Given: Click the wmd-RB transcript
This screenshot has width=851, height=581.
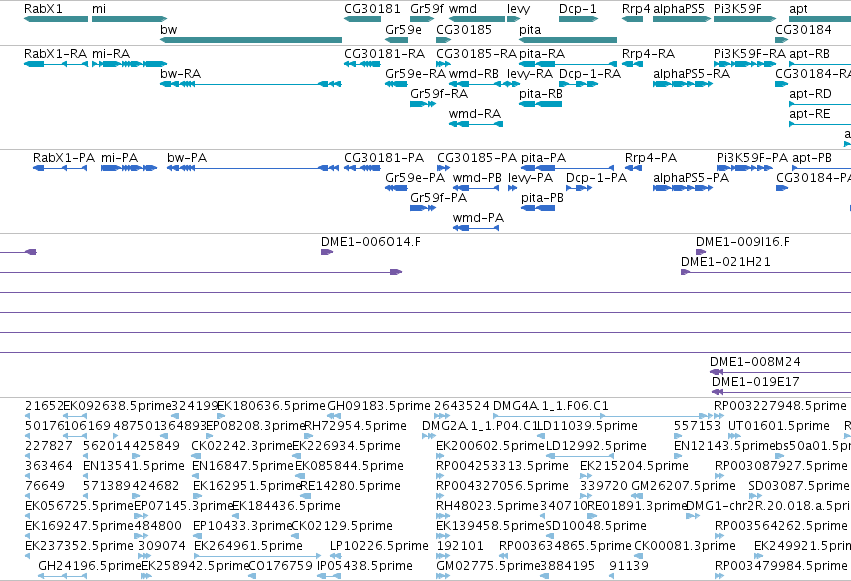Looking at the screenshot, I should click(476, 84).
